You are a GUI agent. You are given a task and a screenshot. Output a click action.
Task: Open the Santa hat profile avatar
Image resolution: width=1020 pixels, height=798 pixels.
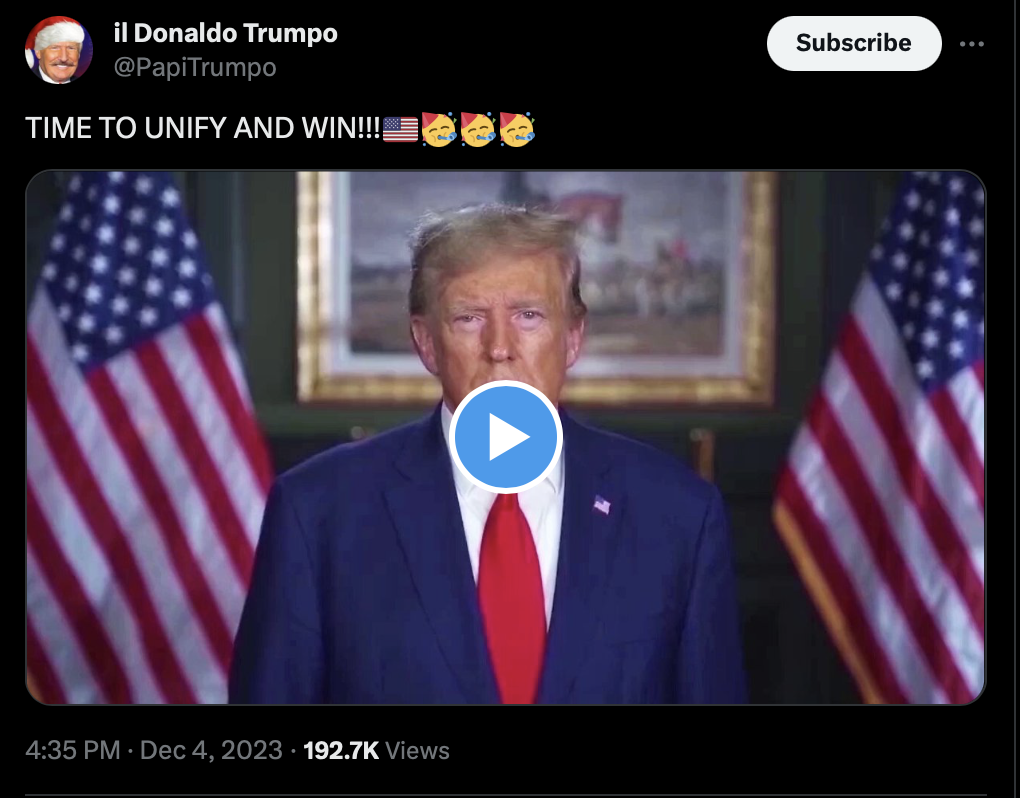(59, 50)
